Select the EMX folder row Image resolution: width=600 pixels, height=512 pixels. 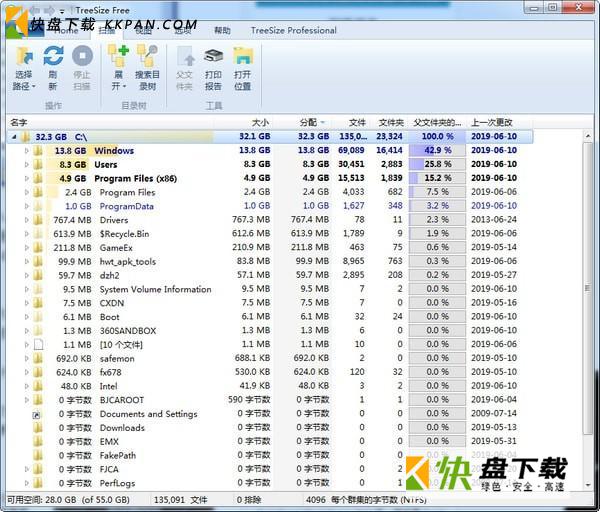tap(272, 441)
